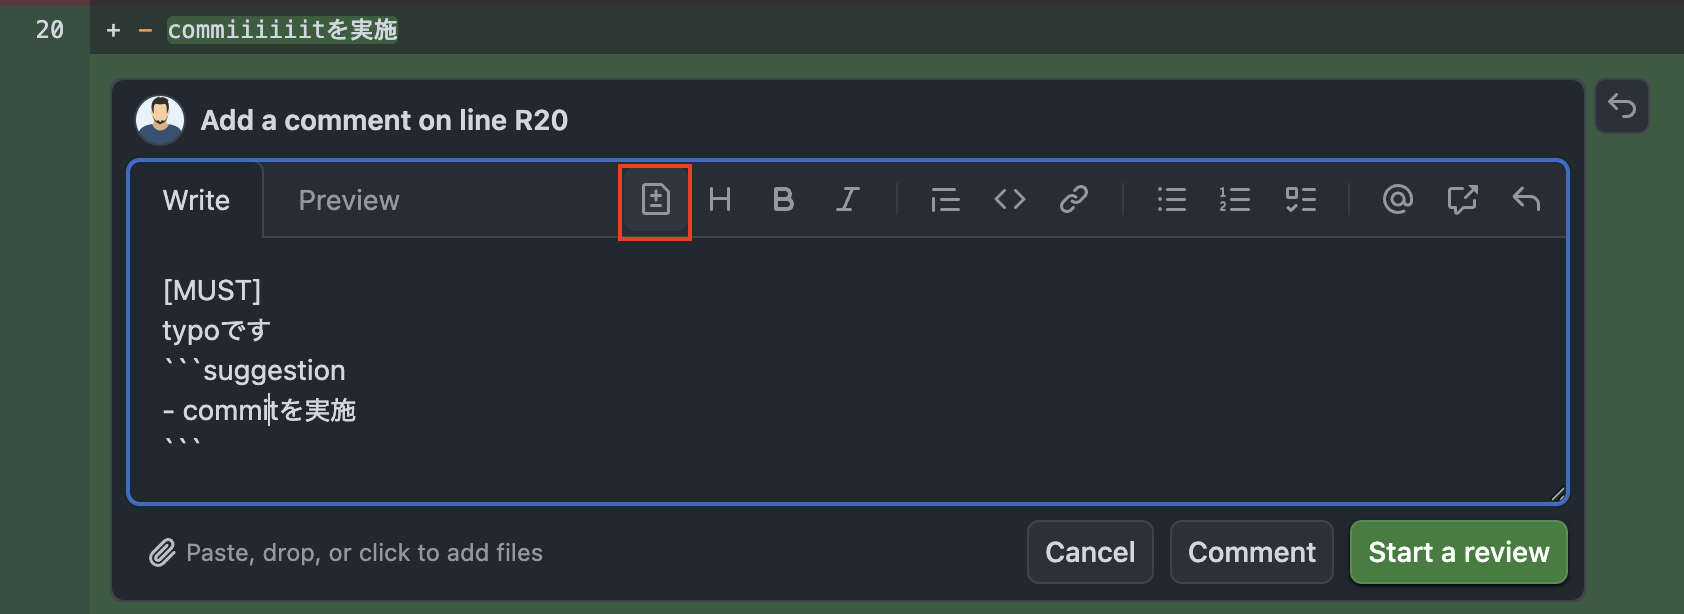Add an unordered bullet list

pyautogui.click(x=1170, y=200)
